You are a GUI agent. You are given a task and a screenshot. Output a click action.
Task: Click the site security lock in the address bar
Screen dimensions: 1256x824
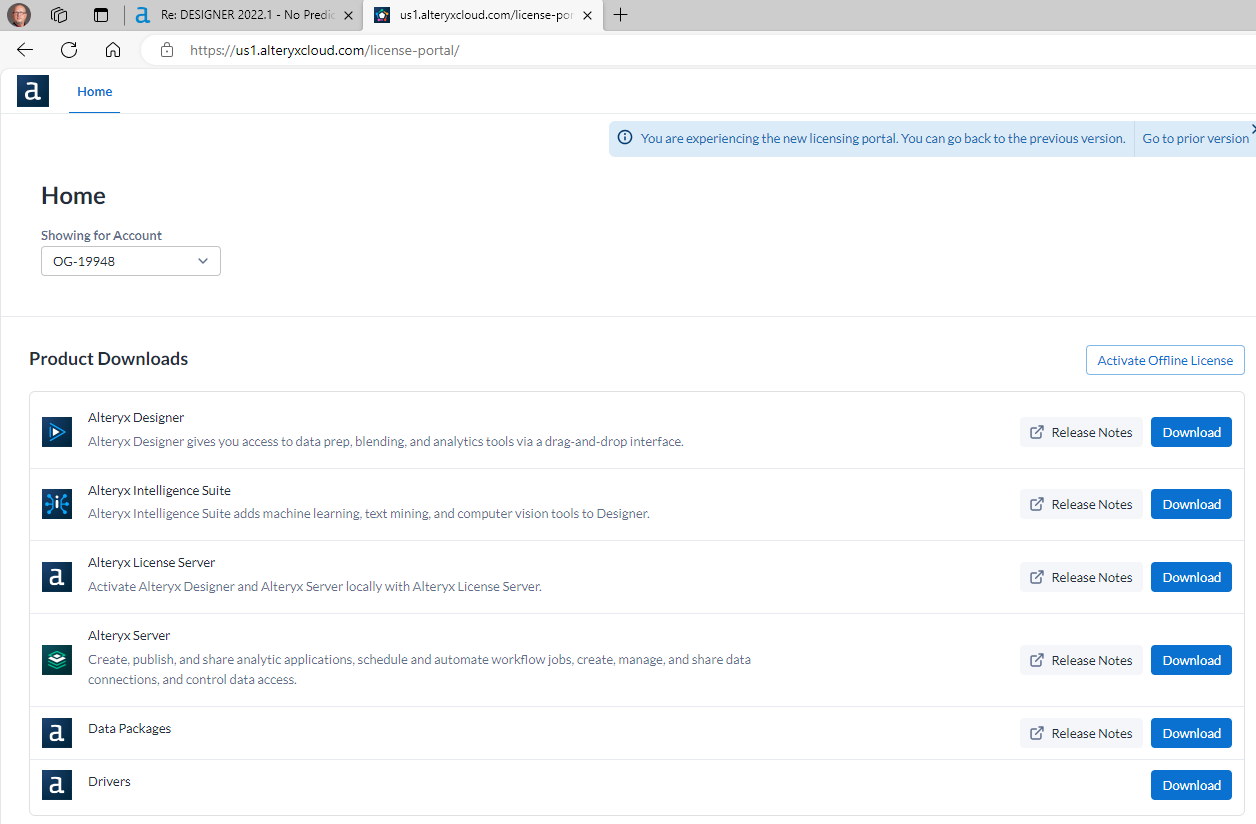pyautogui.click(x=166, y=49)
